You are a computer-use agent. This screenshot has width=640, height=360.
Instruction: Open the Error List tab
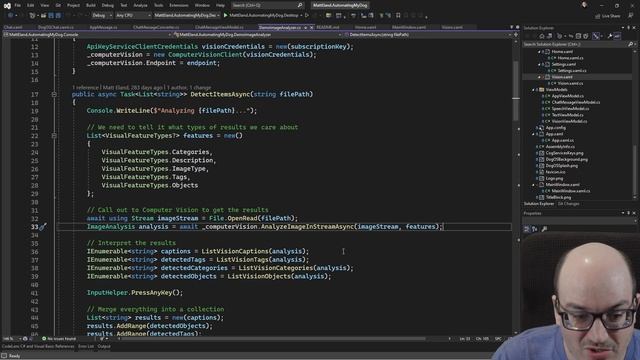click(x=86, y=347)
